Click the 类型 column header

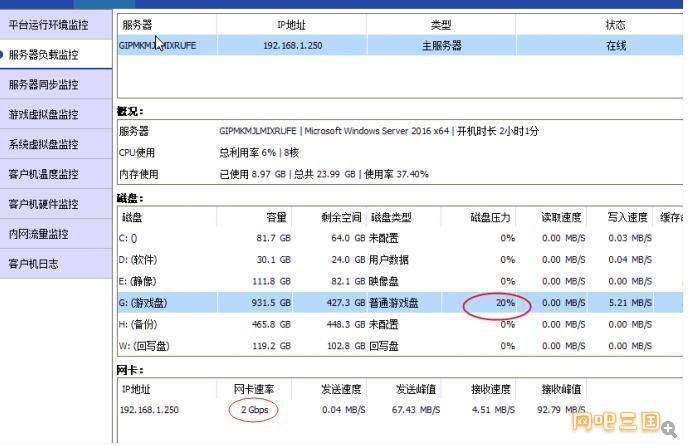(441, 25)
